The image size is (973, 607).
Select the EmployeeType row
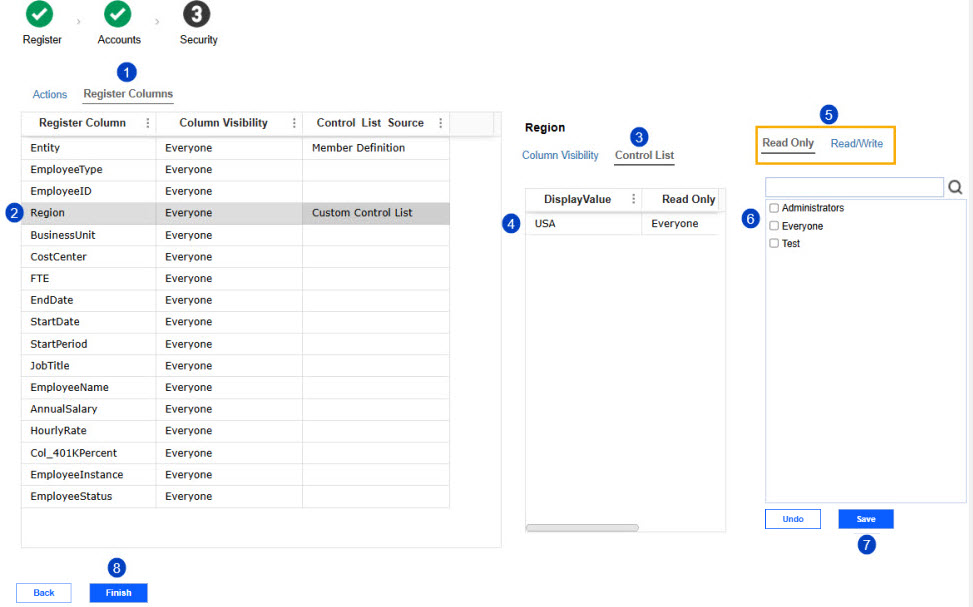point(235,169)
